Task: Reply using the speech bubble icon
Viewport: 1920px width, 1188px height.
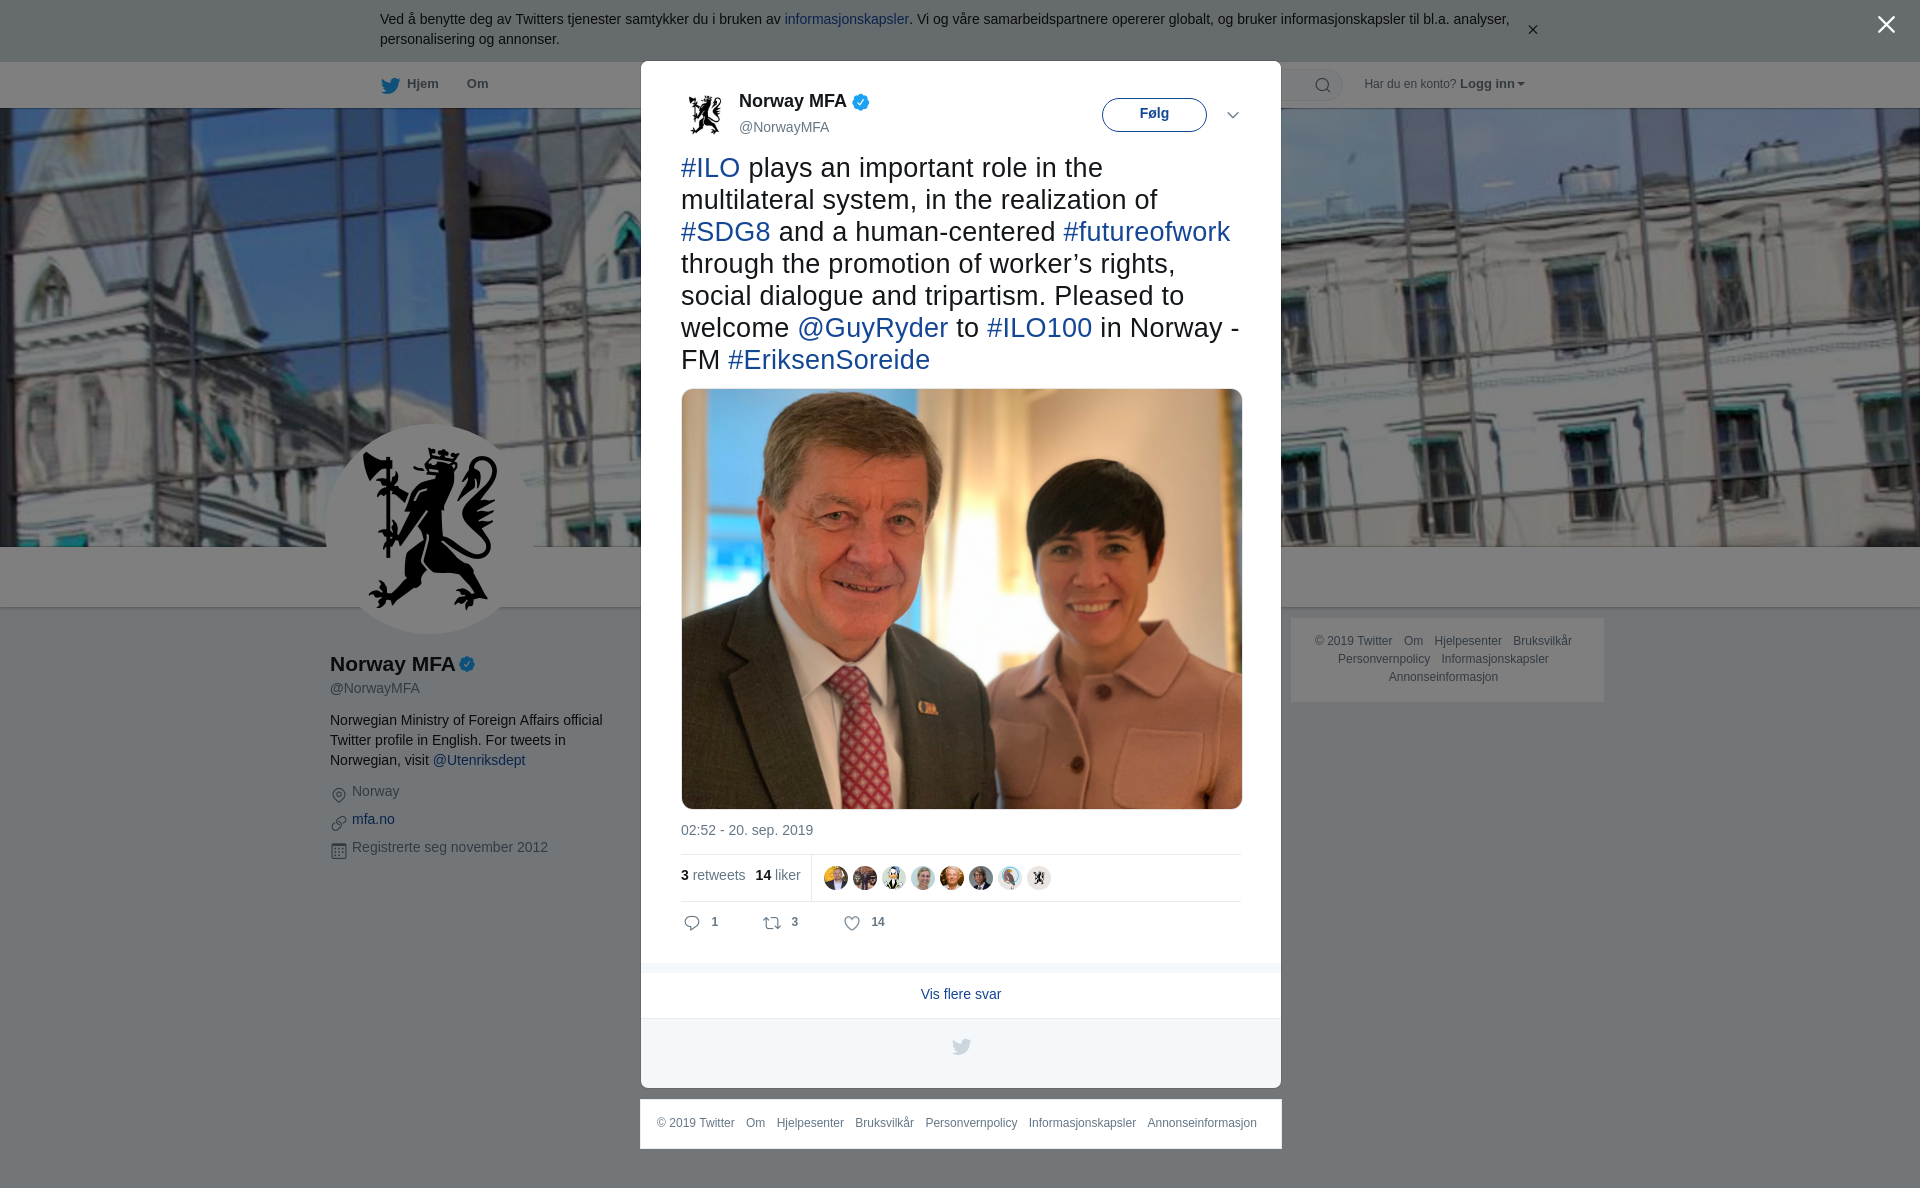Action: 692,923
